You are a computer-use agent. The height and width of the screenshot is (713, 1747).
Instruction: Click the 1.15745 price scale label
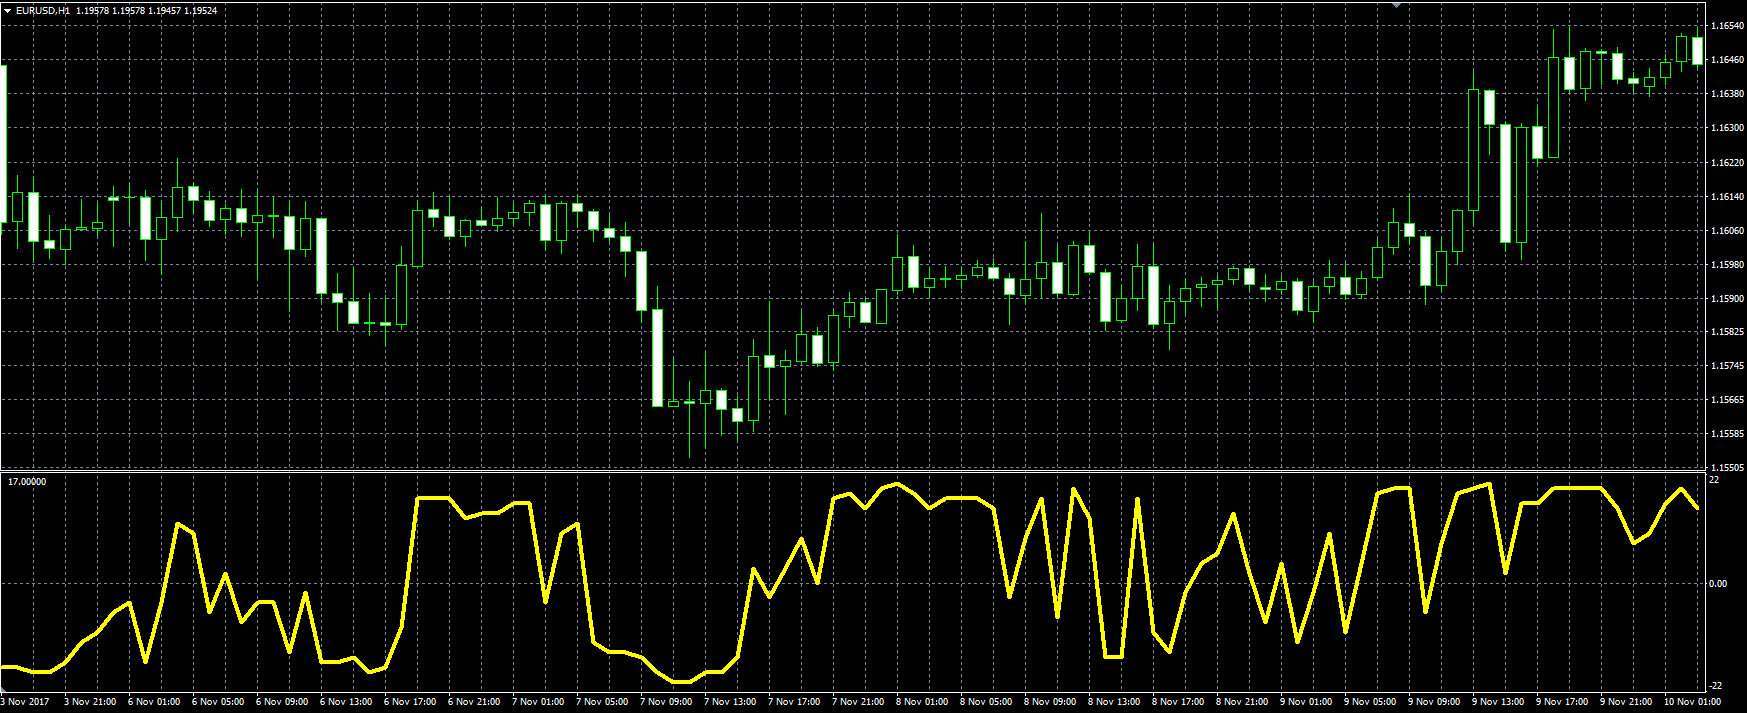[1728, 366]
